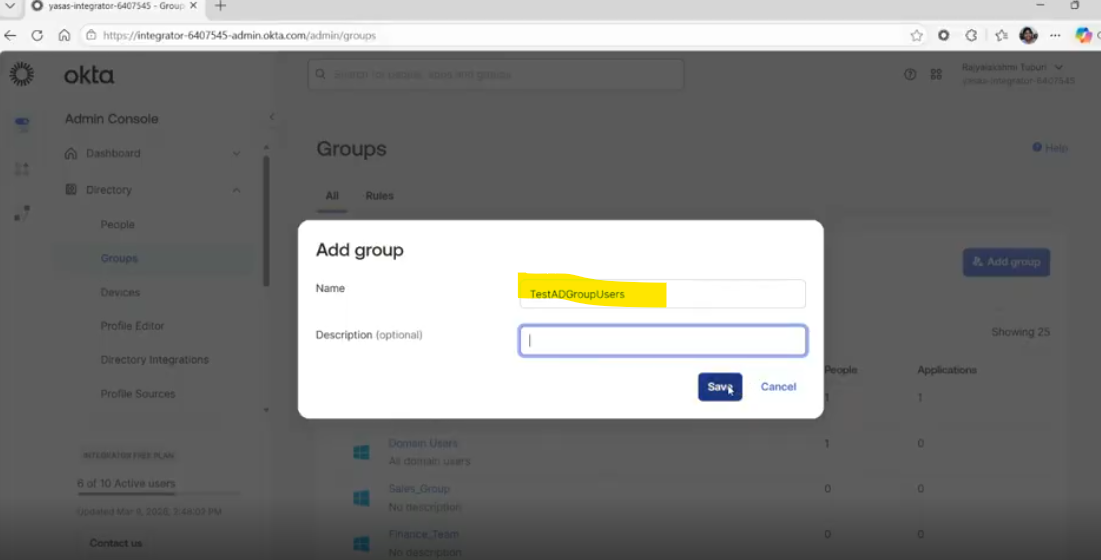Click the browser home icon
Screen dimensions: 1101x560
(x=64, y=35)
